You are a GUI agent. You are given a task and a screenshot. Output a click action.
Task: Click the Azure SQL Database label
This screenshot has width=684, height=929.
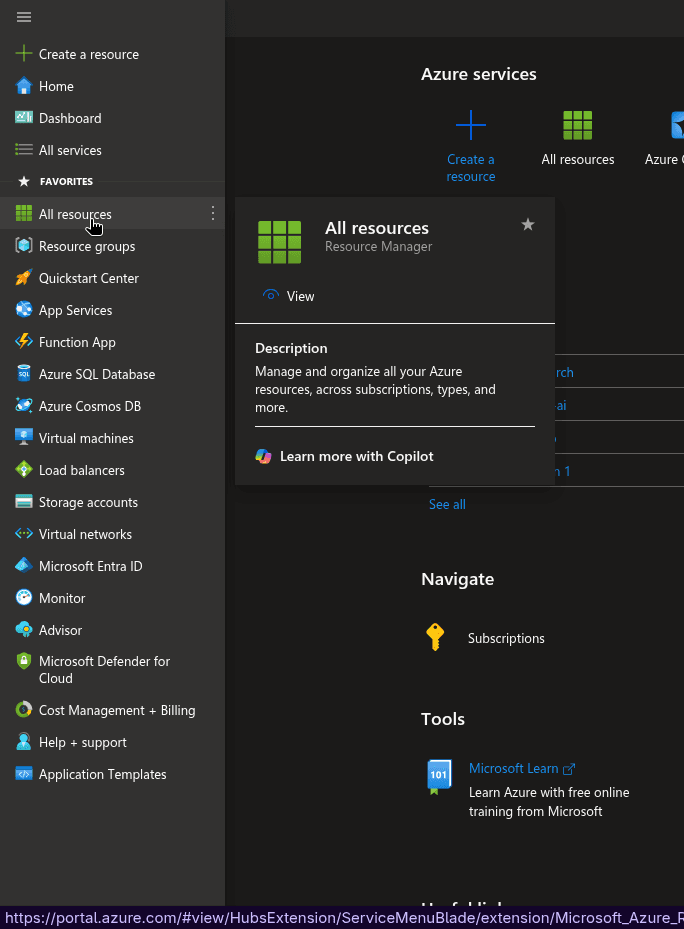point(97,374)
